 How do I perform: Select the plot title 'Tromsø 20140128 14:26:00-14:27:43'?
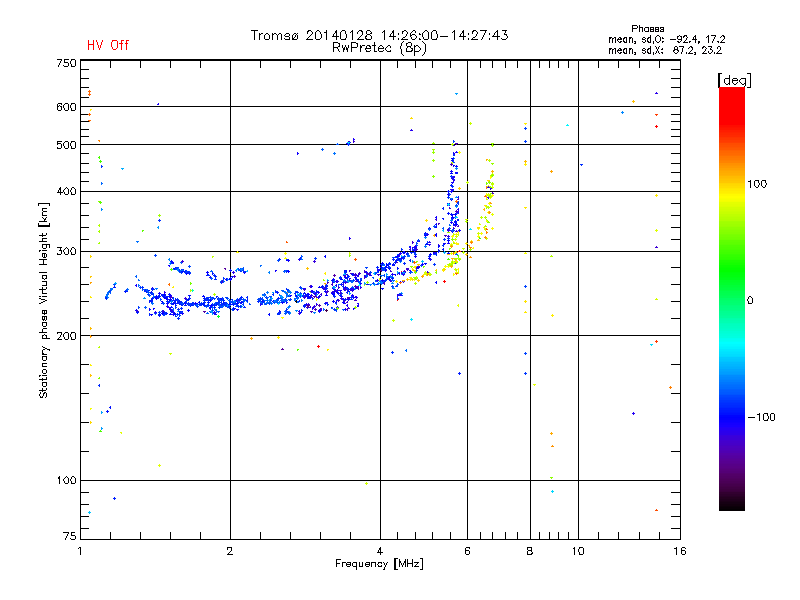(x=379, y=35)
